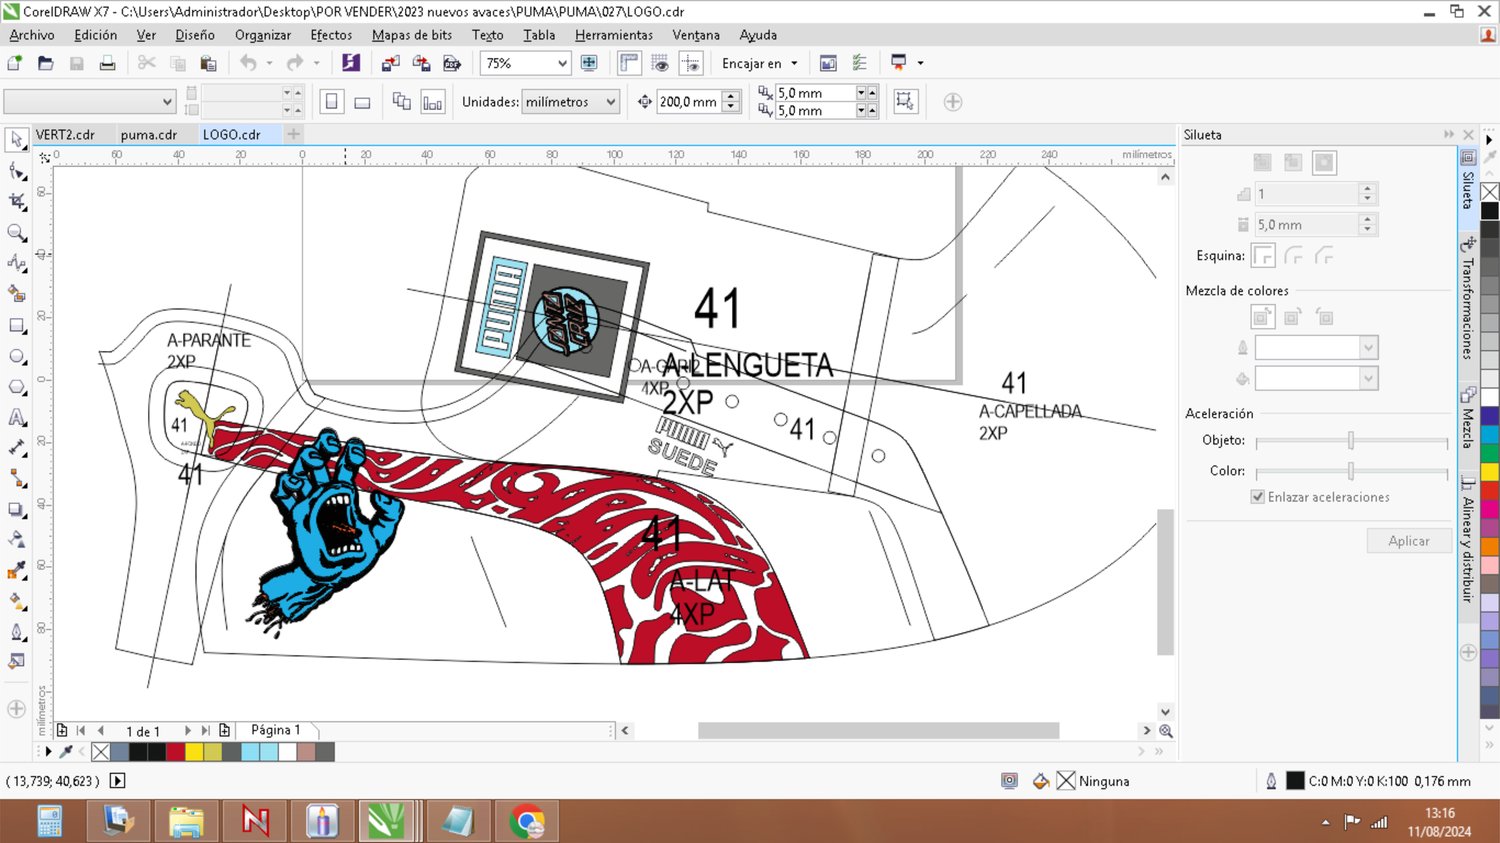Add a new document tab with plus

click(293, 134)
